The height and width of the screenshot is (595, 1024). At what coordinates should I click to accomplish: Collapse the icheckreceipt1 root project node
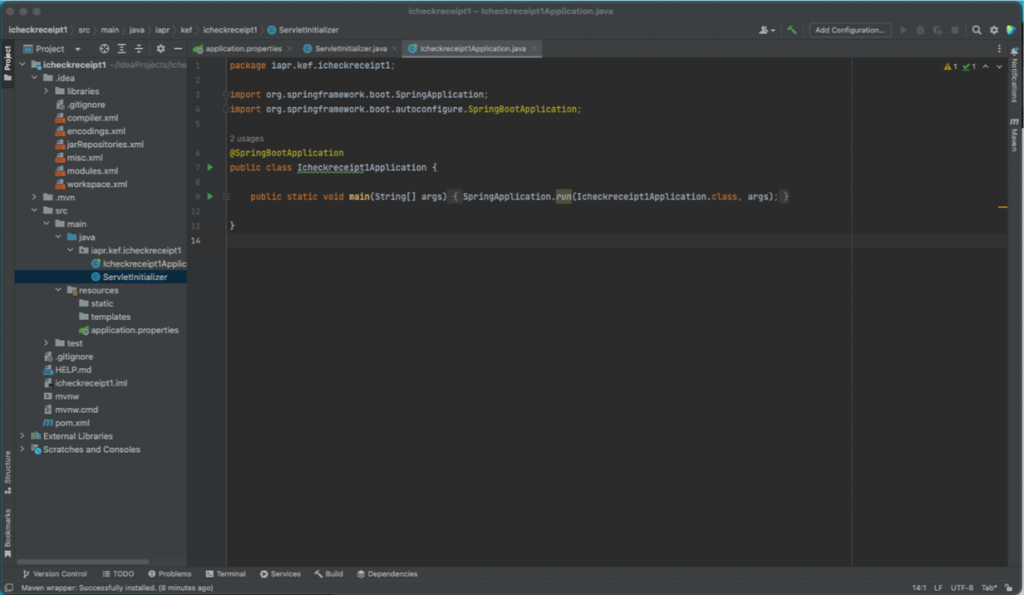[22, 65]
